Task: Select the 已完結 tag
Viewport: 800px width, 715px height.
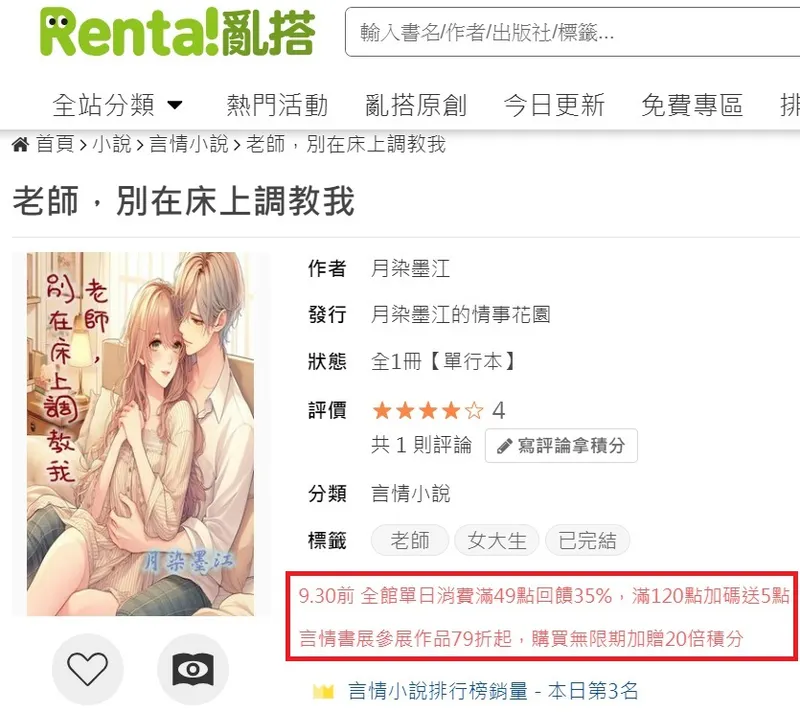Action: pos(587,540)
